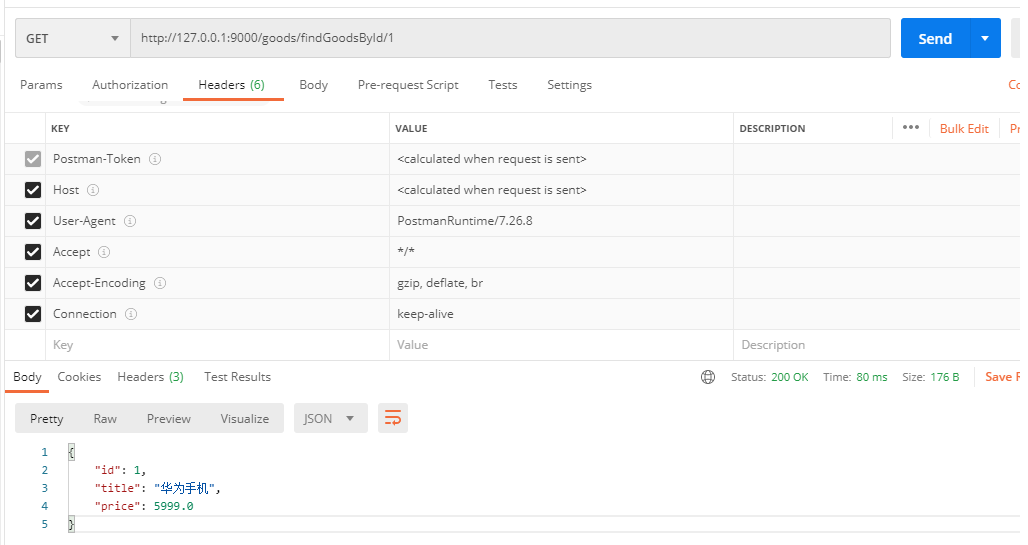The width and height of the screenshot is (1028, 545).
Task: Select the request Headers (6) tab
Action: coord(231,85)
